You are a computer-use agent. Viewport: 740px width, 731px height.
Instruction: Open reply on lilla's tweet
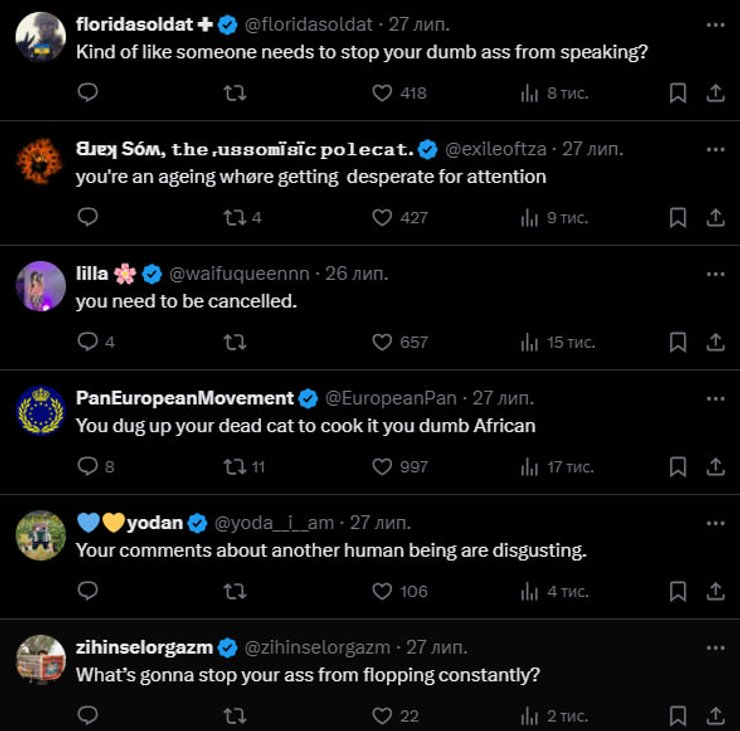tap(88, 342)
